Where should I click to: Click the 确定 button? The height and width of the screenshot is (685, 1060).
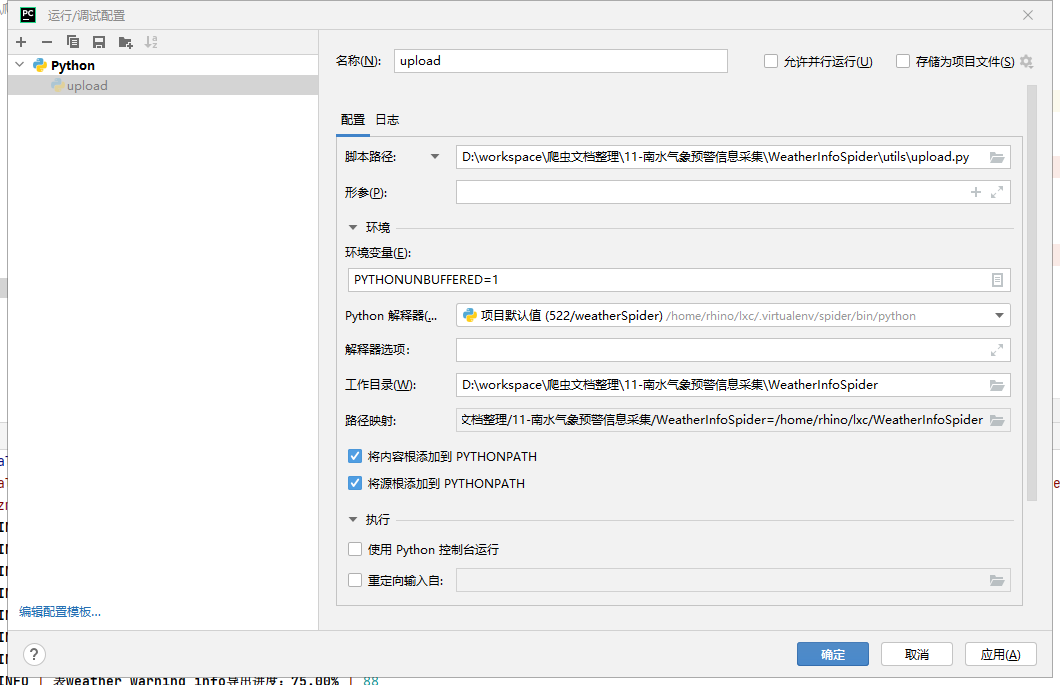pyautogui.click(x=832, y=654)
